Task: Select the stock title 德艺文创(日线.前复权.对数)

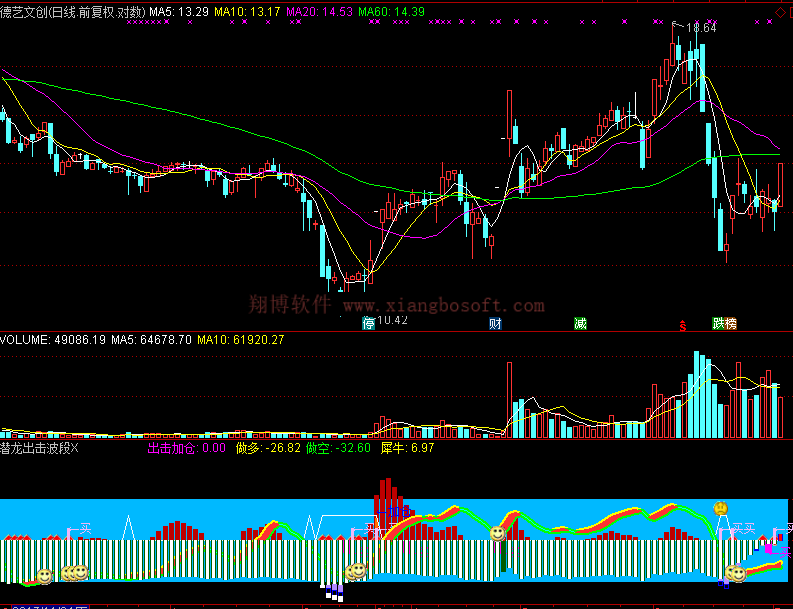Action: click(x=73, y=12)
